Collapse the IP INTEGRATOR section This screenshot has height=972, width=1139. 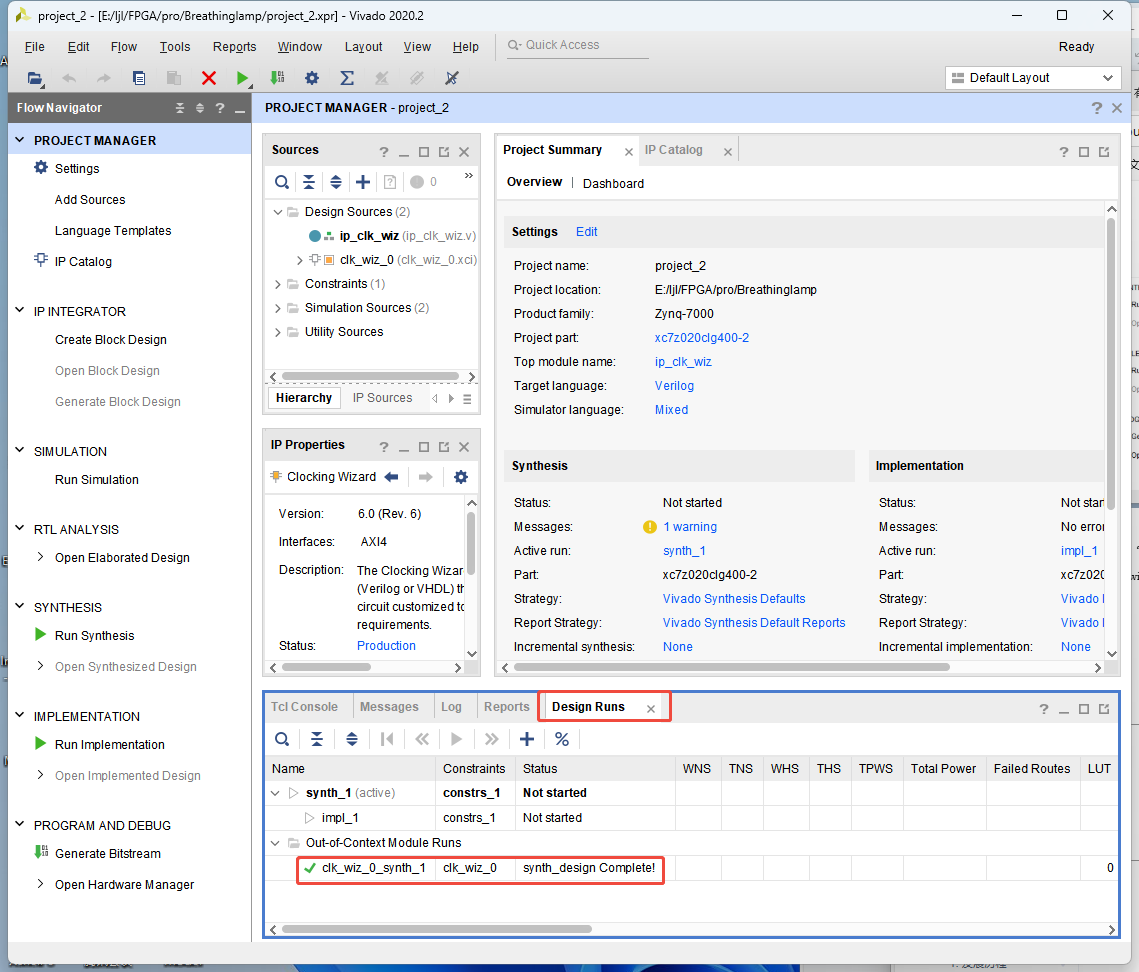pyautogui.click(x=20, y=310)
